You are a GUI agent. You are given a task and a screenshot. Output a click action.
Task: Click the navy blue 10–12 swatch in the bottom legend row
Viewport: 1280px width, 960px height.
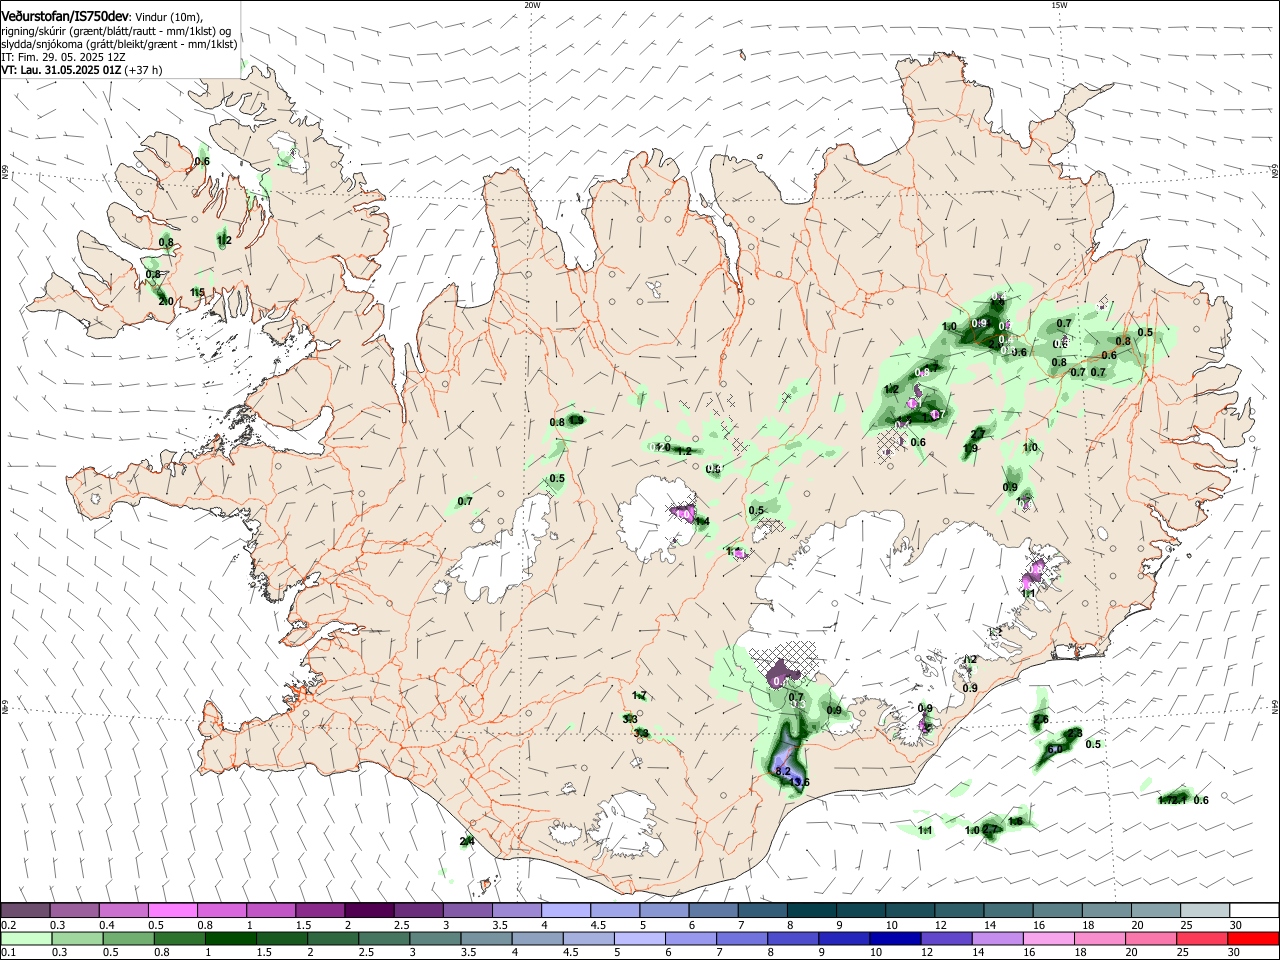point(894,938)
